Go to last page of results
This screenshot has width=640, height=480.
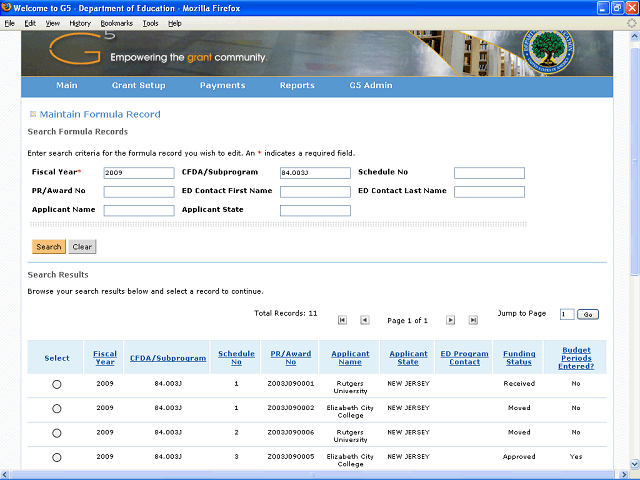[x=473, y=320]
